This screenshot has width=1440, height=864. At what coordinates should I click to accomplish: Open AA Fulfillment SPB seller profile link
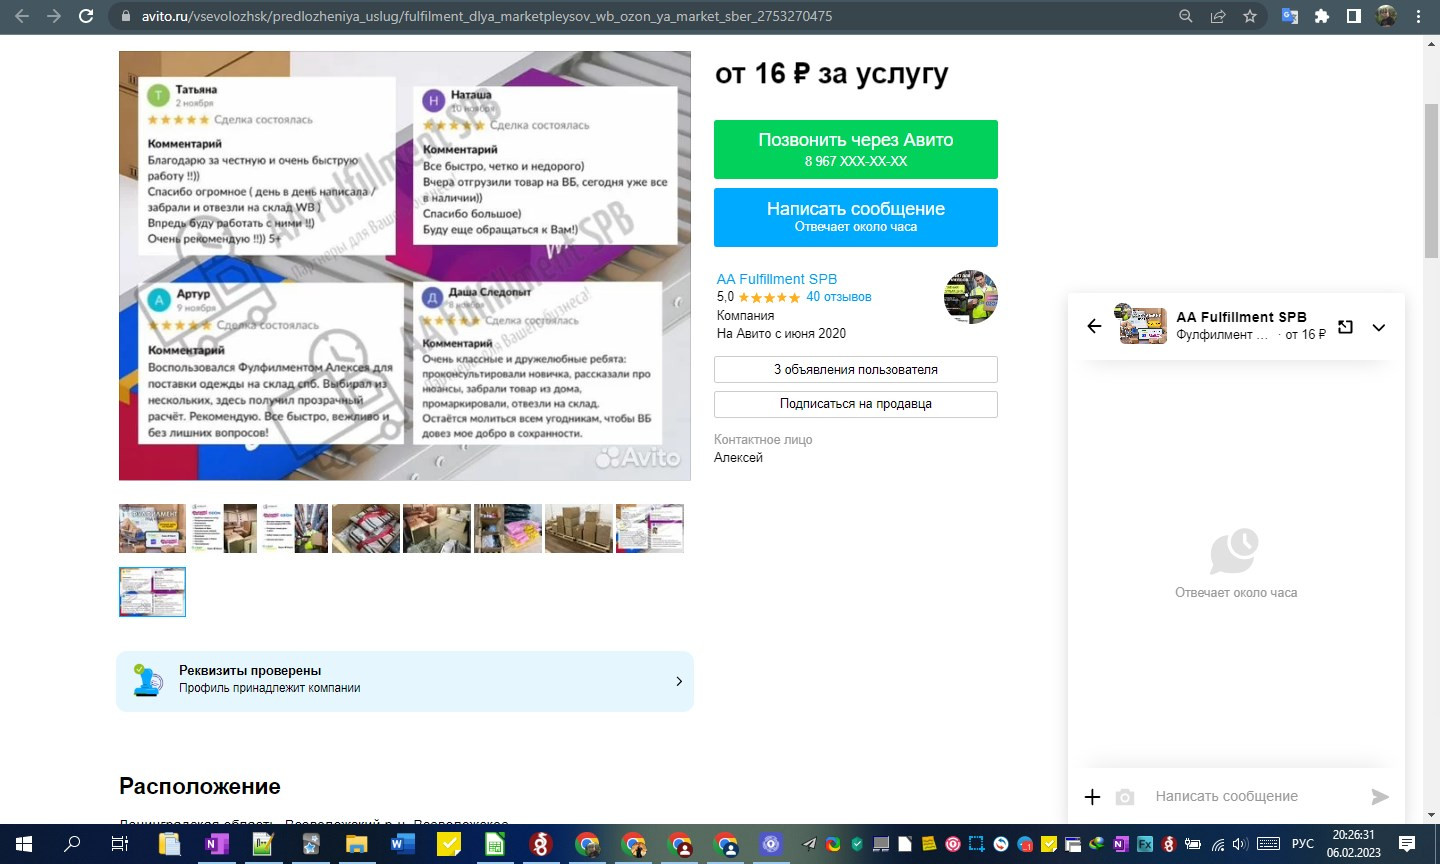click(x=777, y=279)
